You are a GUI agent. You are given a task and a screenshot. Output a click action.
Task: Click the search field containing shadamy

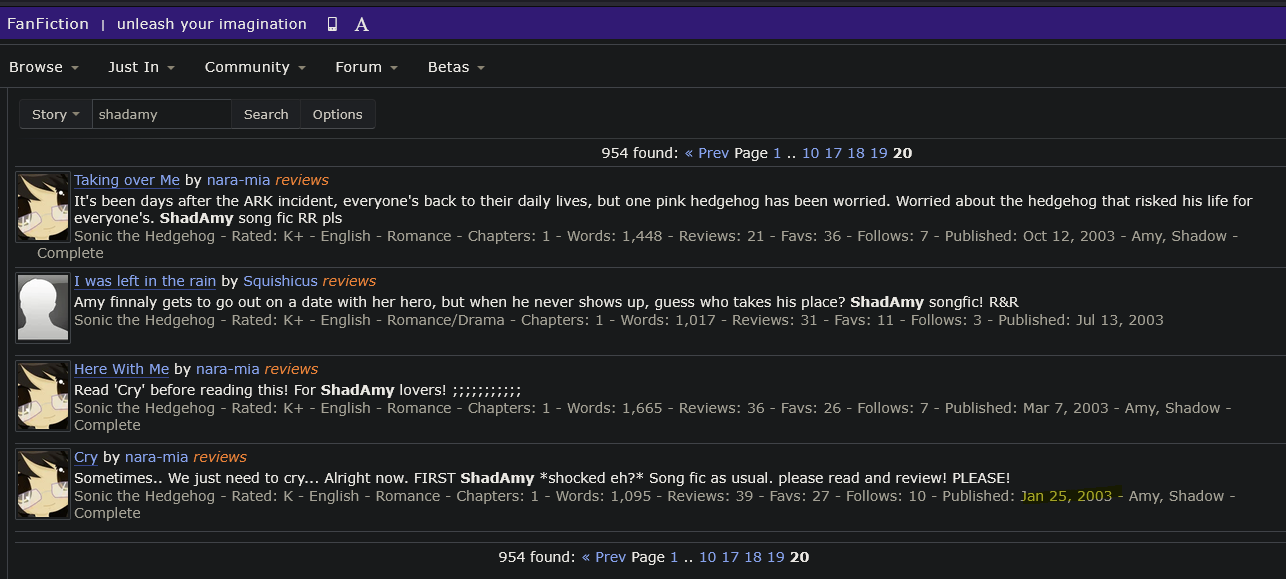click(162, 114)
